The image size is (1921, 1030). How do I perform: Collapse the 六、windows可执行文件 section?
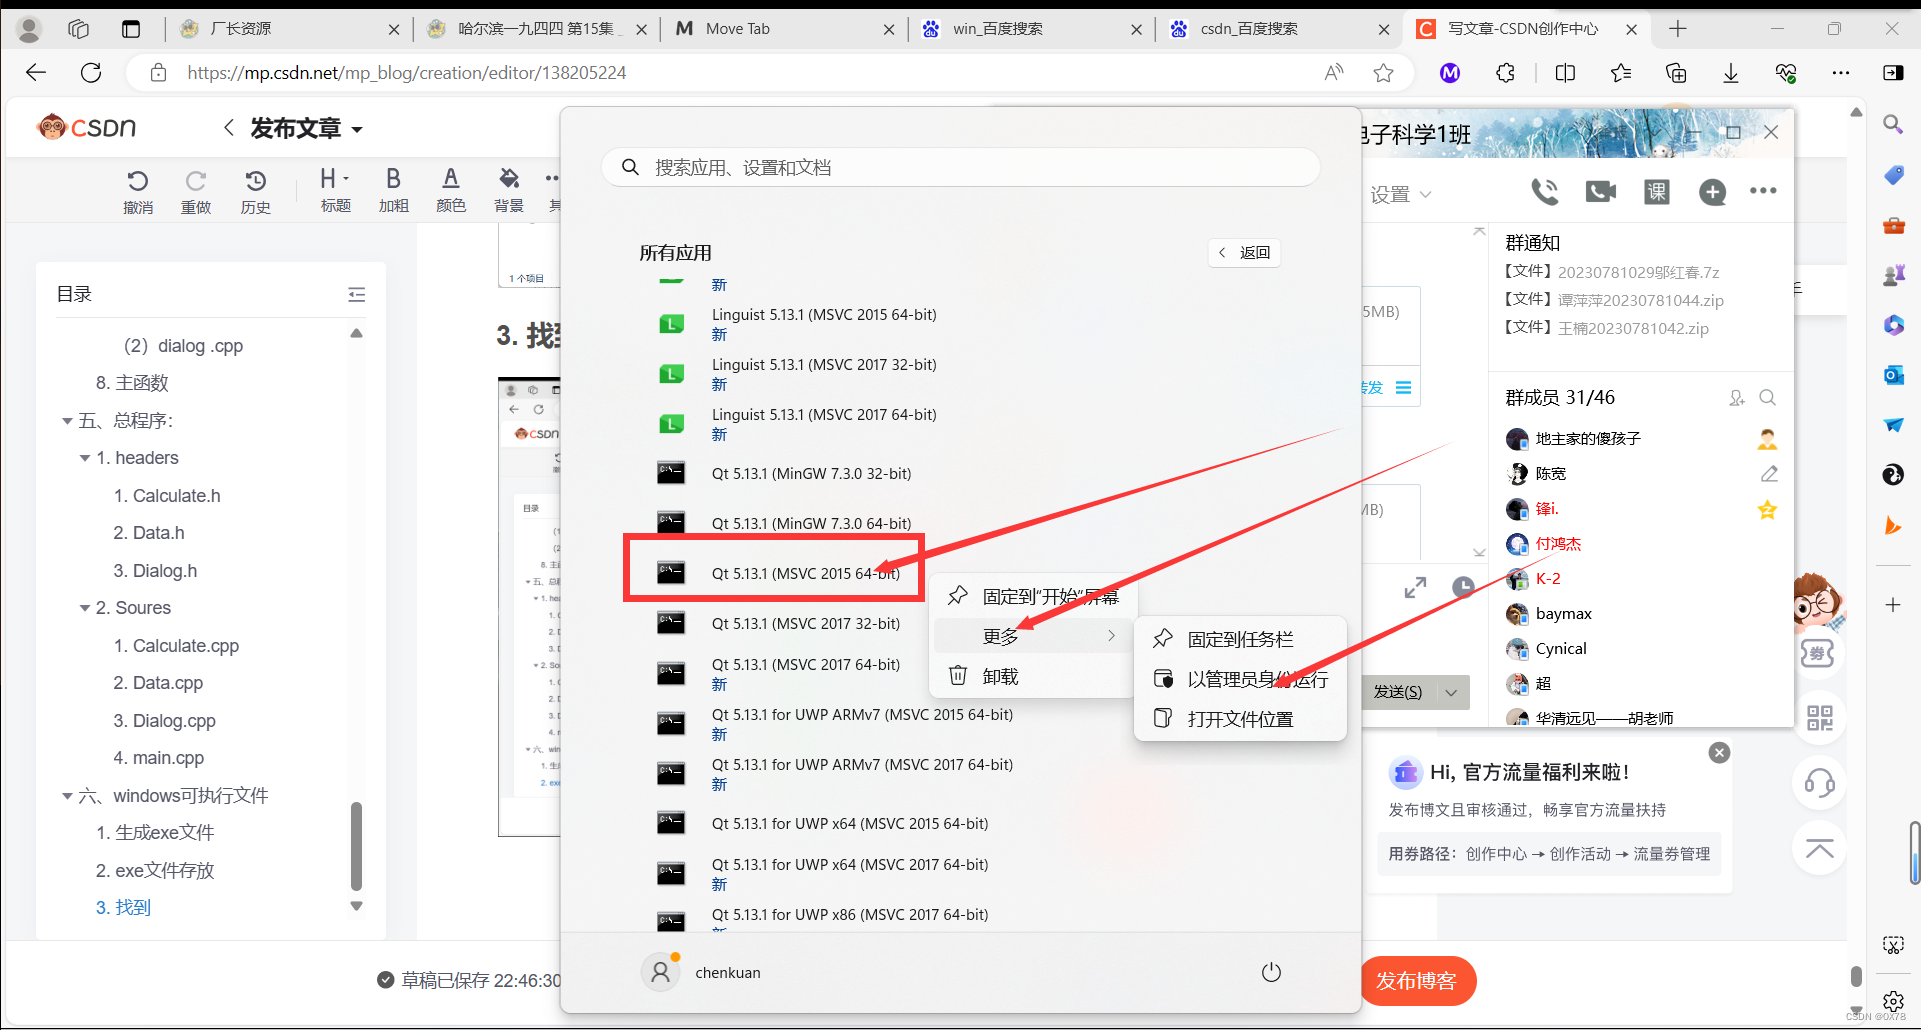pyautogui.click(x=67, y=796)
